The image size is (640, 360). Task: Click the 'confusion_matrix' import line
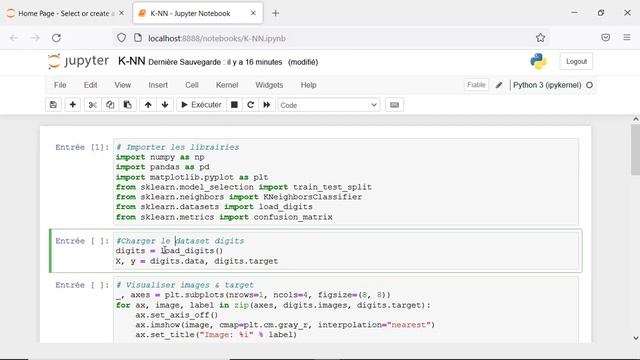[x=224, y=217]
